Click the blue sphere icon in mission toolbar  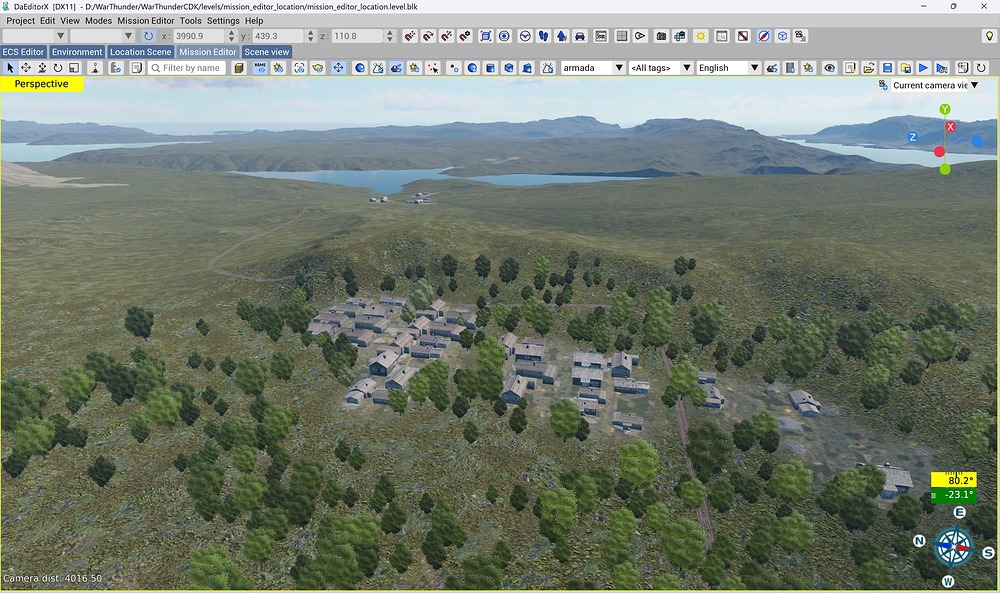(x=360, y=68)
